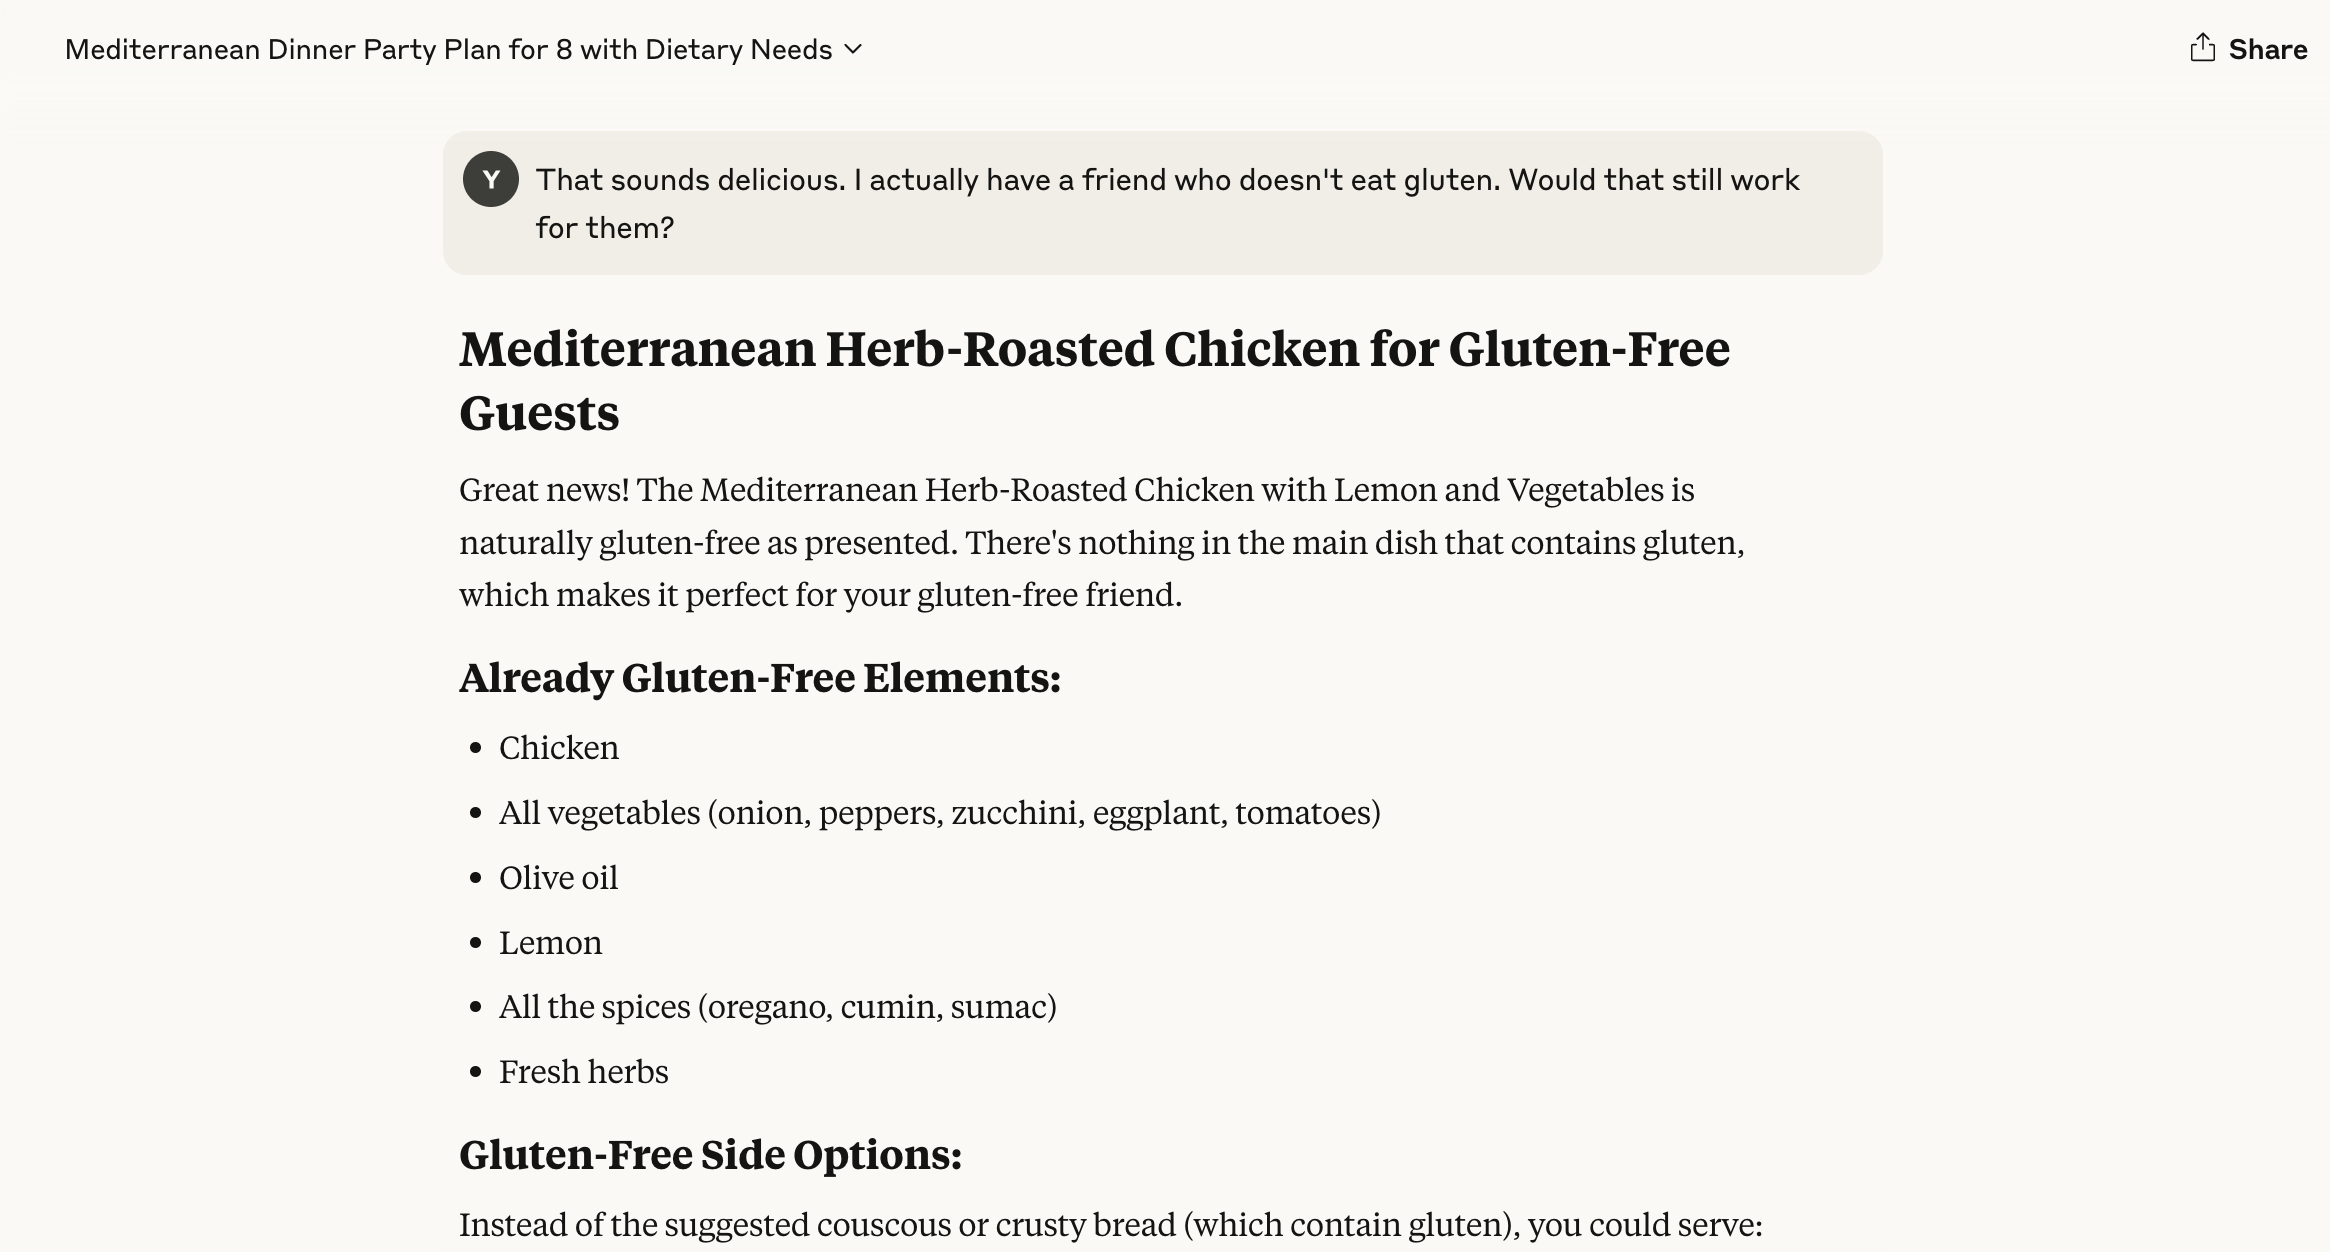
Task: Click the 'Already Gluten-Free Elements' heading
Action: [x=760, y=677]
